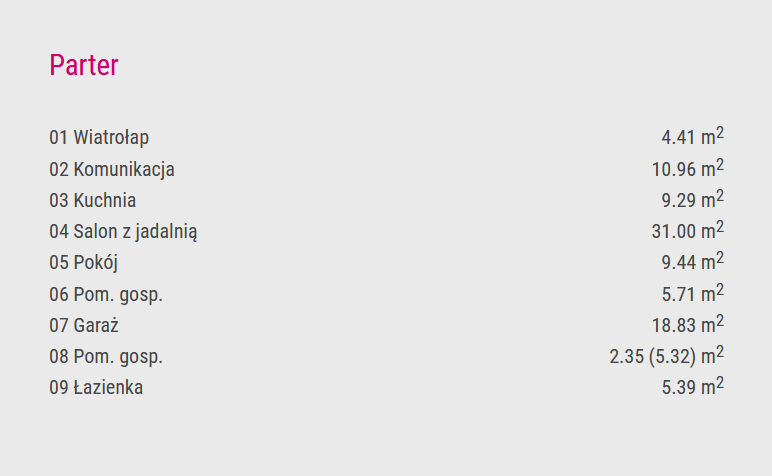This screenshot has width=772, height=476.
Task: Click the Parter heading
Action: (x=84, y=65)
